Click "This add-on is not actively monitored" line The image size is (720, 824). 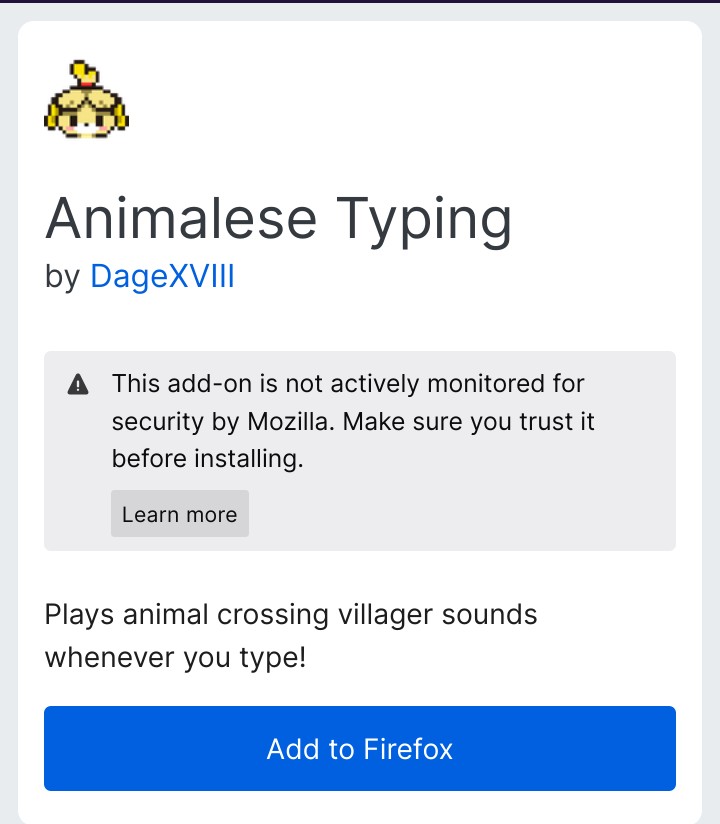point(348,384)
